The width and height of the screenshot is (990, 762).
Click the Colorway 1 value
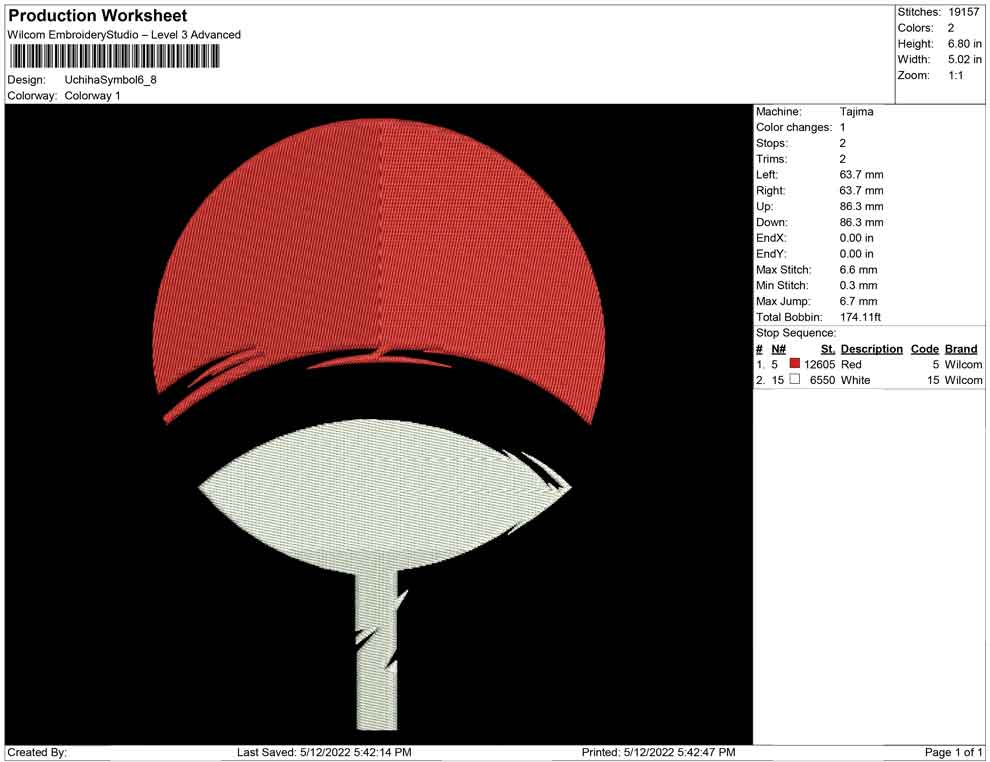point(92,96)
